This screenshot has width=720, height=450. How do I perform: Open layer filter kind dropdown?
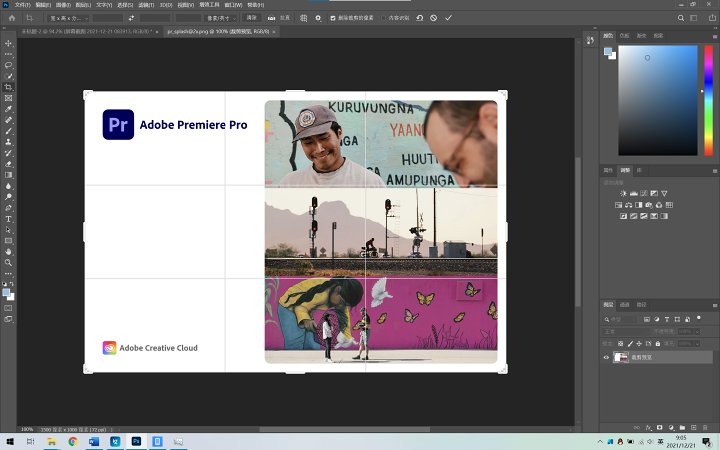(x=620, y=319)
